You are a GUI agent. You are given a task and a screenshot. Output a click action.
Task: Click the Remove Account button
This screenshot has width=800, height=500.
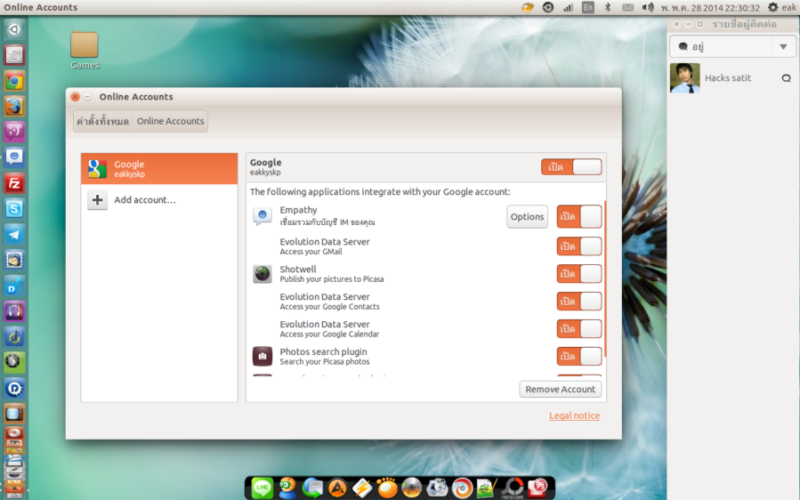[x=560, y=389]
